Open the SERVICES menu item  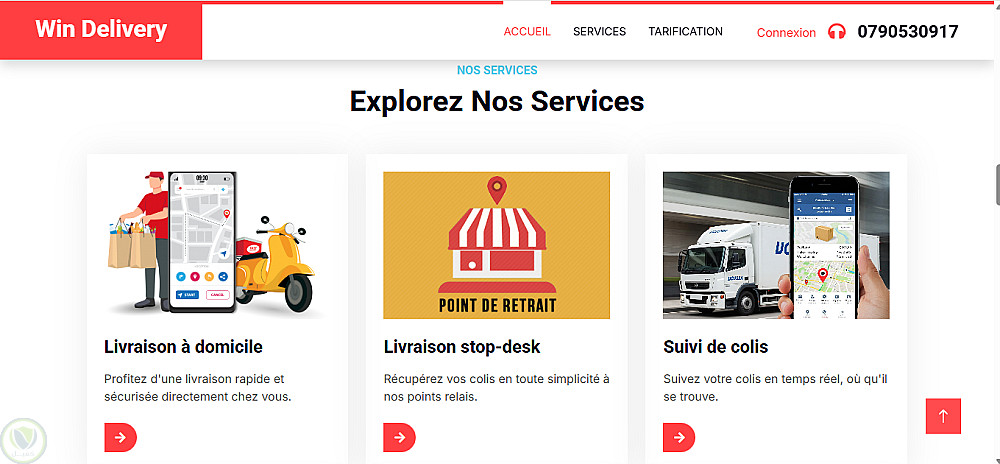click(x=599, y=32)
